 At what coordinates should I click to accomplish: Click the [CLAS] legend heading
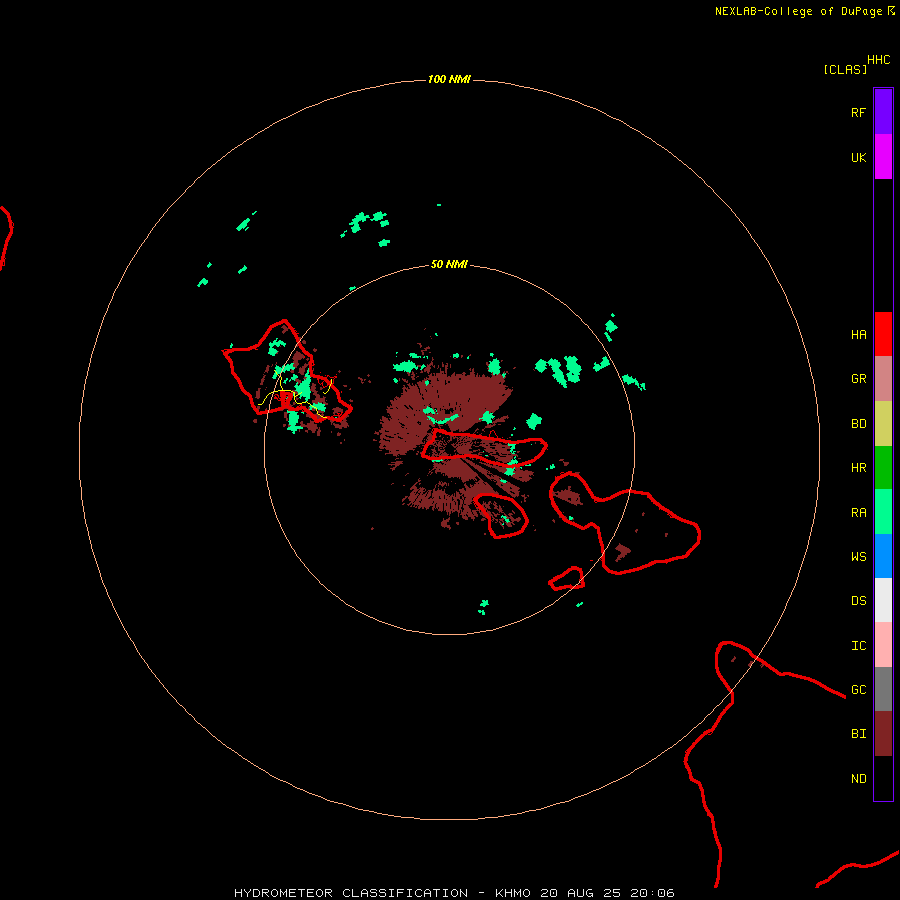pos(845,69)
